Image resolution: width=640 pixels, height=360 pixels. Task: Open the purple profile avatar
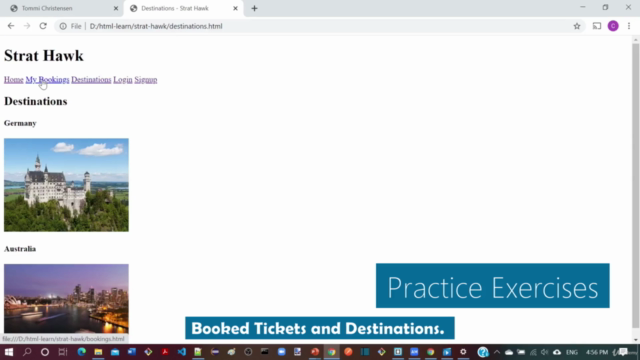[613, 26]
